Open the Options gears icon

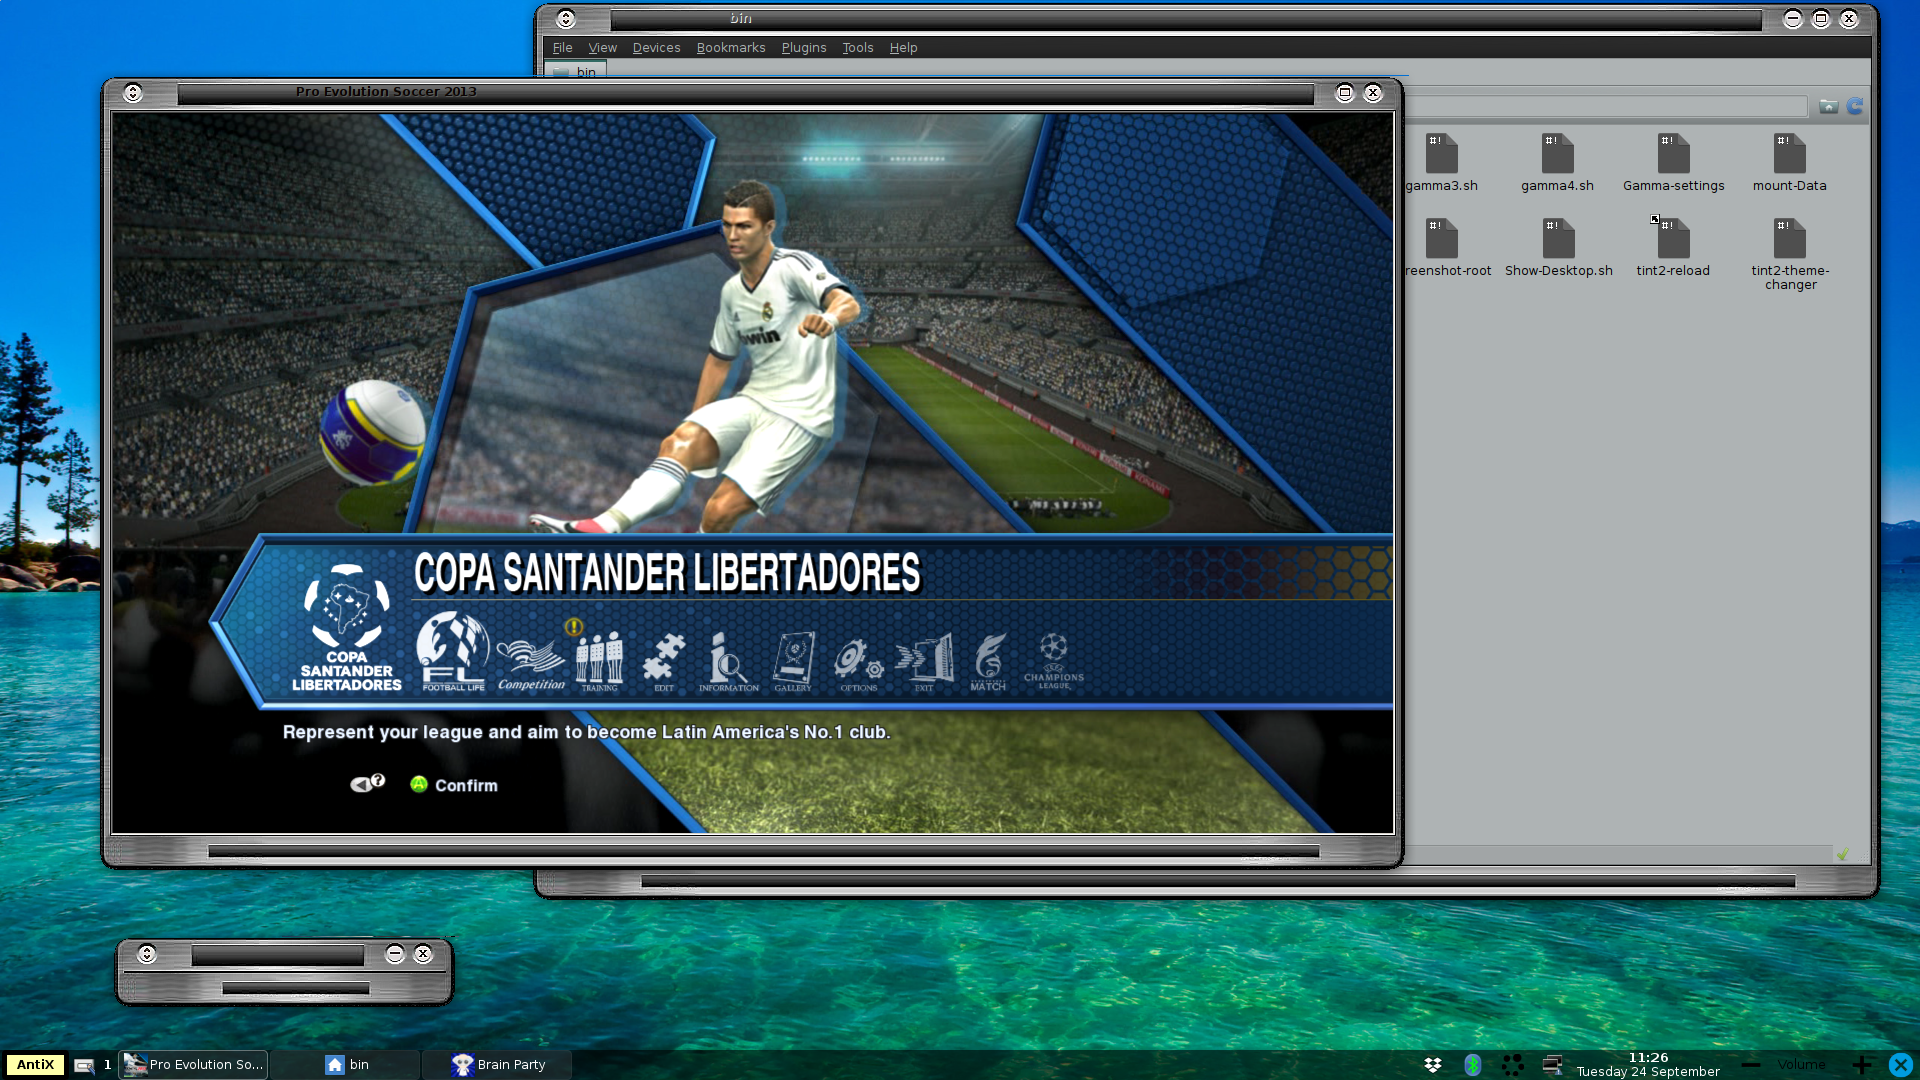point(858,663)
